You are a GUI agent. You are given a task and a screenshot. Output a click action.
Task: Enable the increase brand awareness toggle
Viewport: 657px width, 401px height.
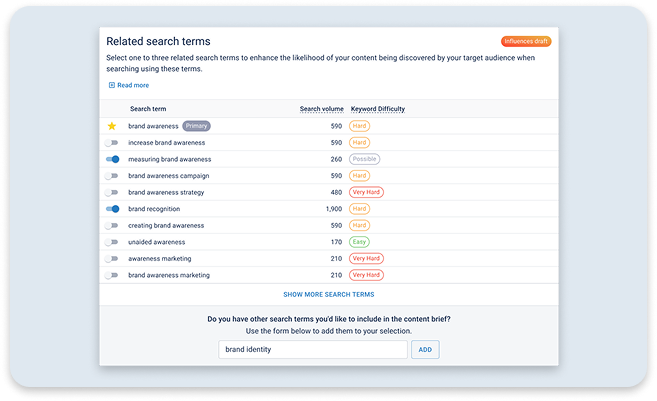click(112, 142)
